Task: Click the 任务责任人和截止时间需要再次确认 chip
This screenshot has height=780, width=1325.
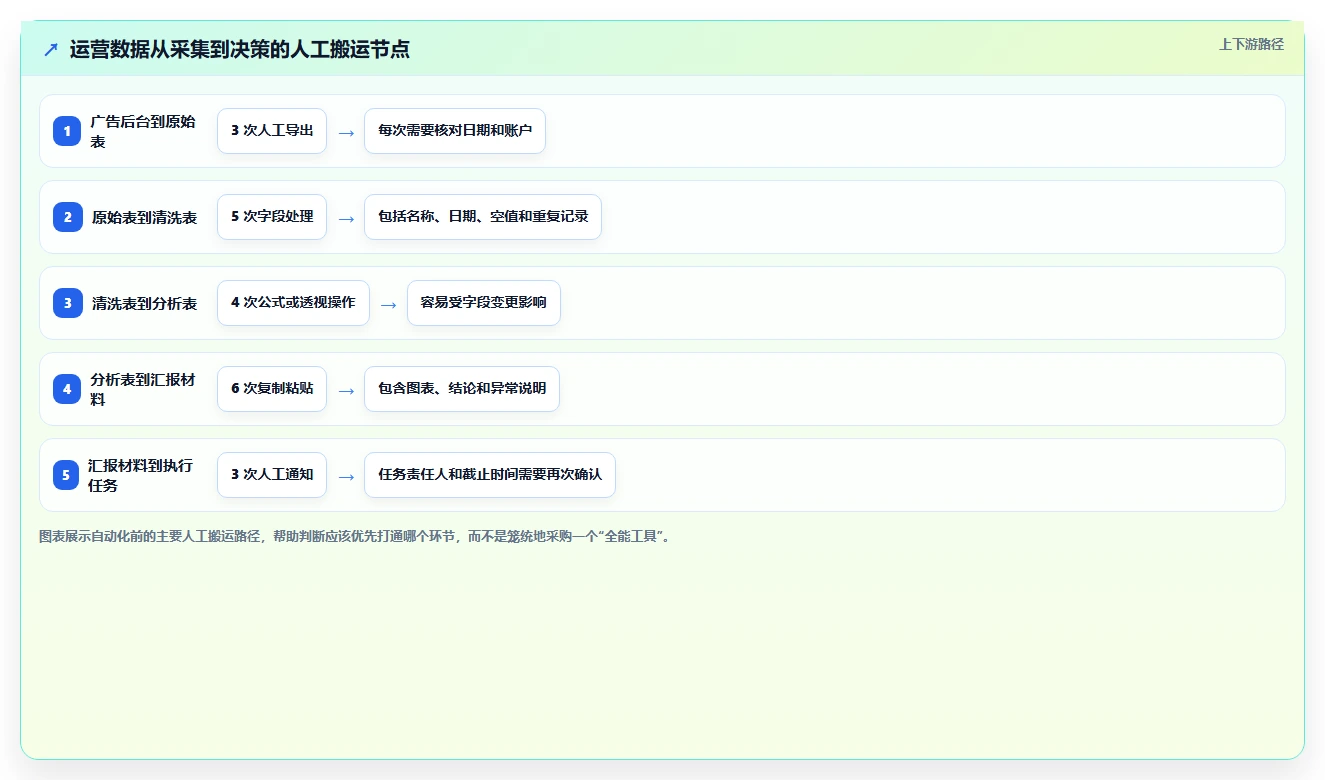Action: [490, 475]
